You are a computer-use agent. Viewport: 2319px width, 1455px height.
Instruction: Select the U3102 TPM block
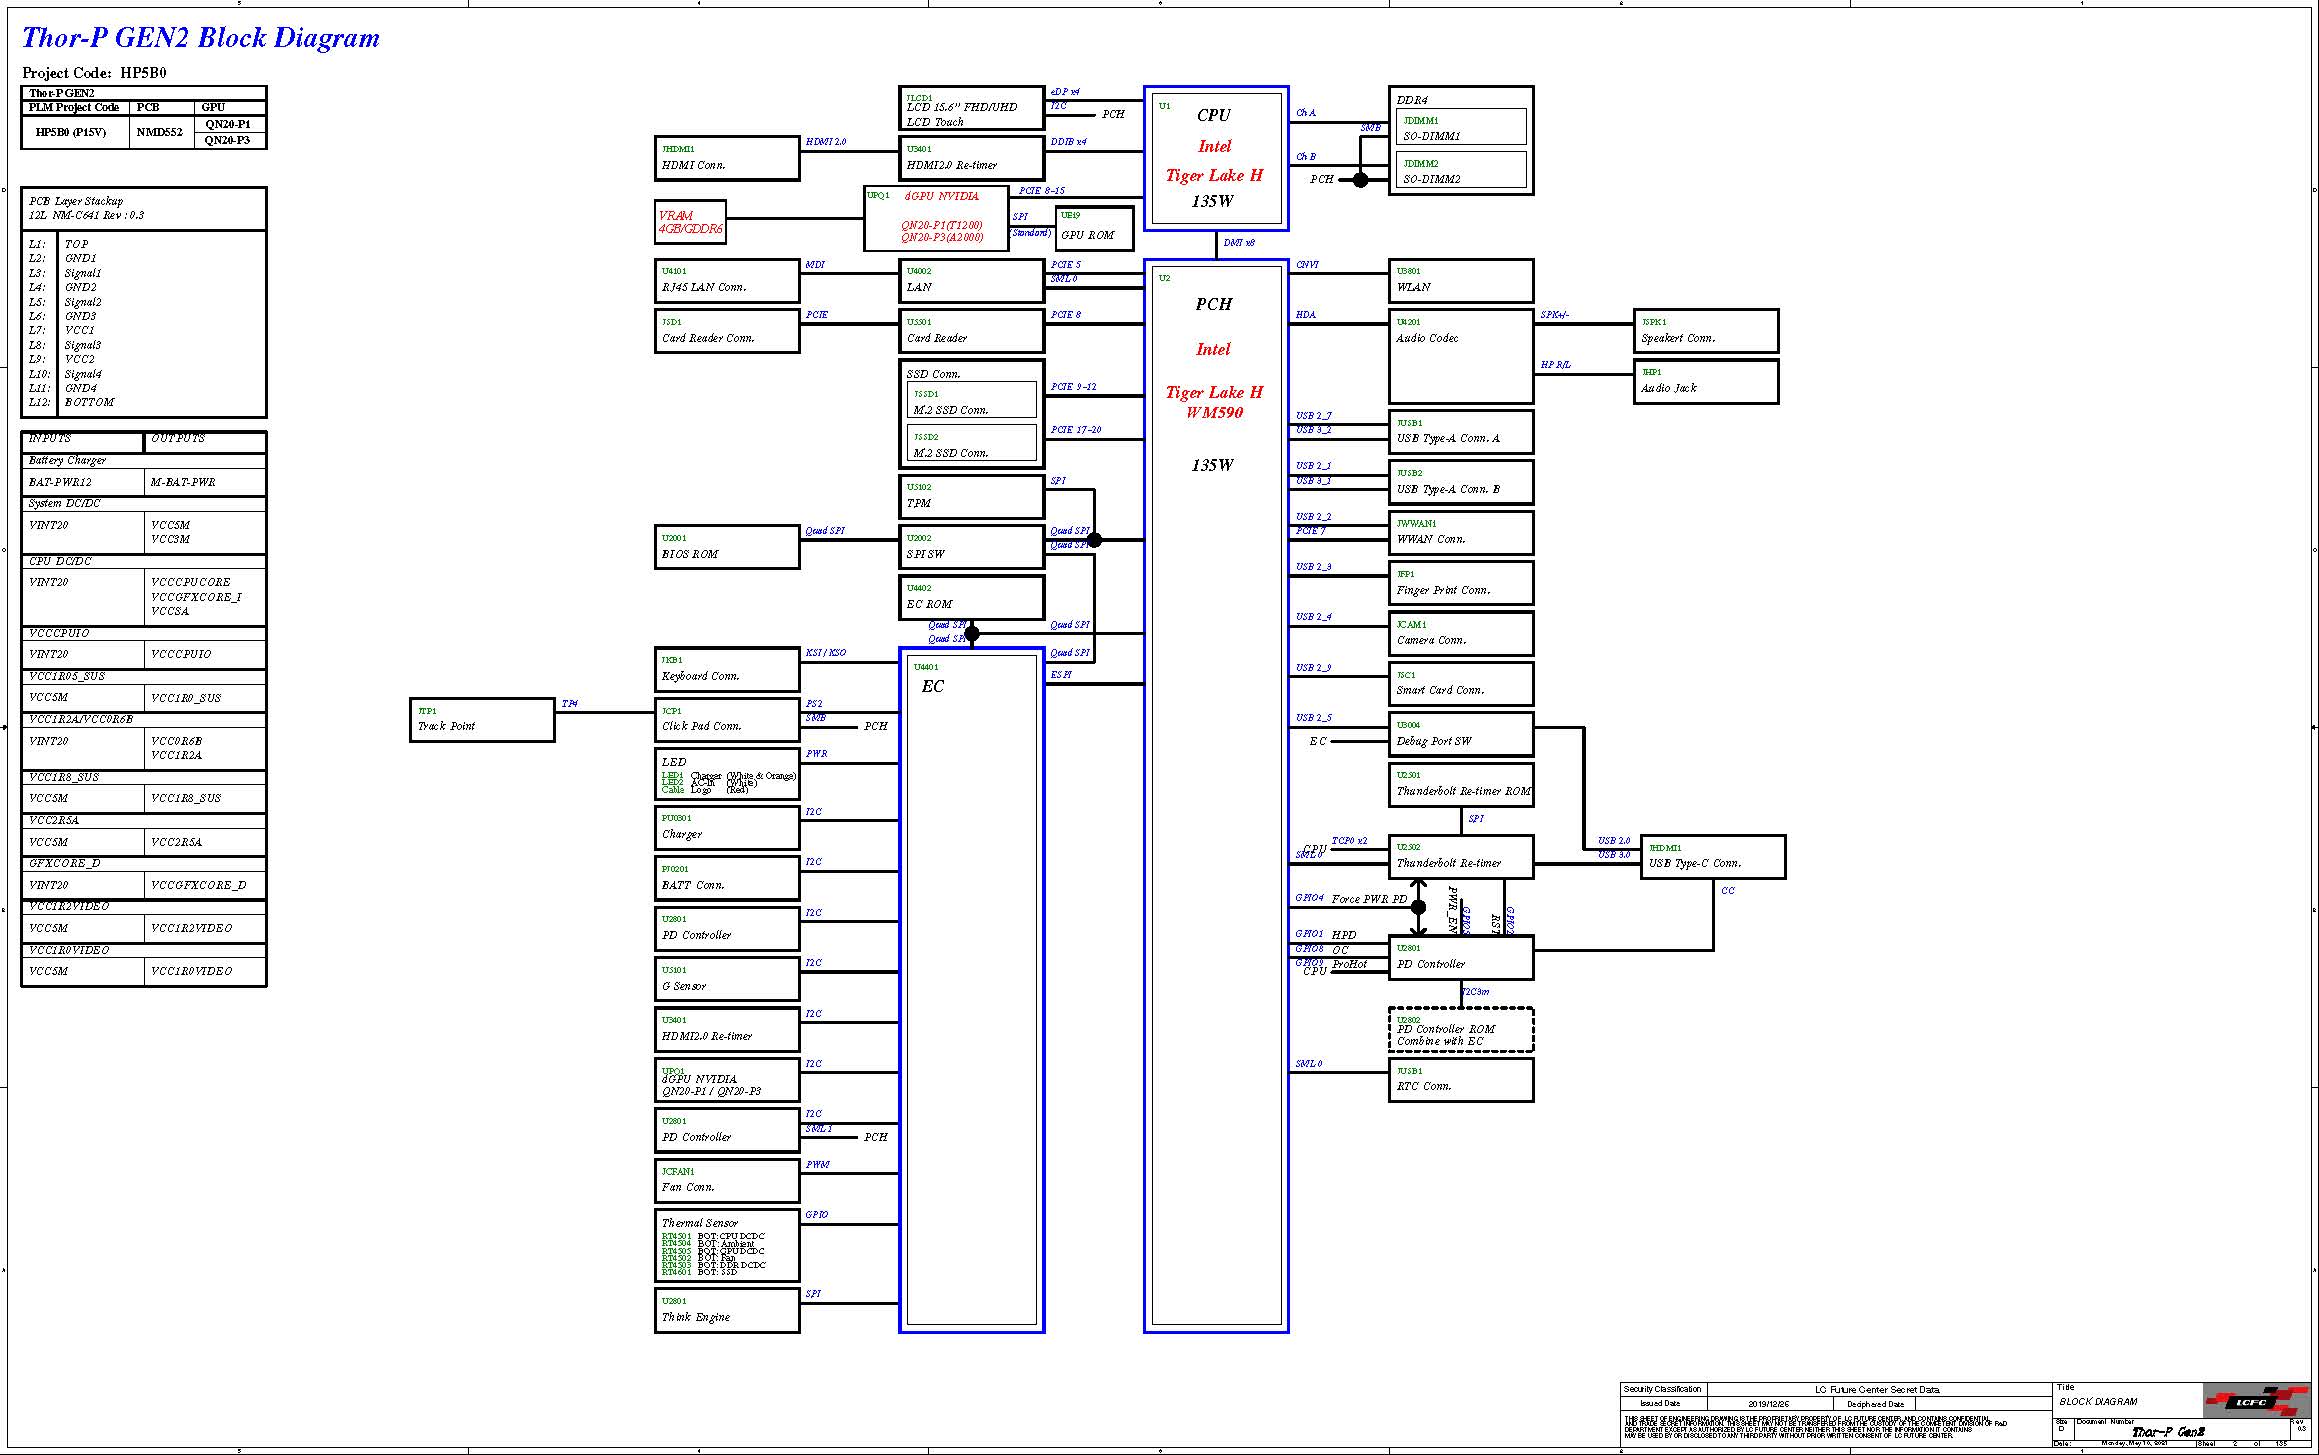(971, 496)
